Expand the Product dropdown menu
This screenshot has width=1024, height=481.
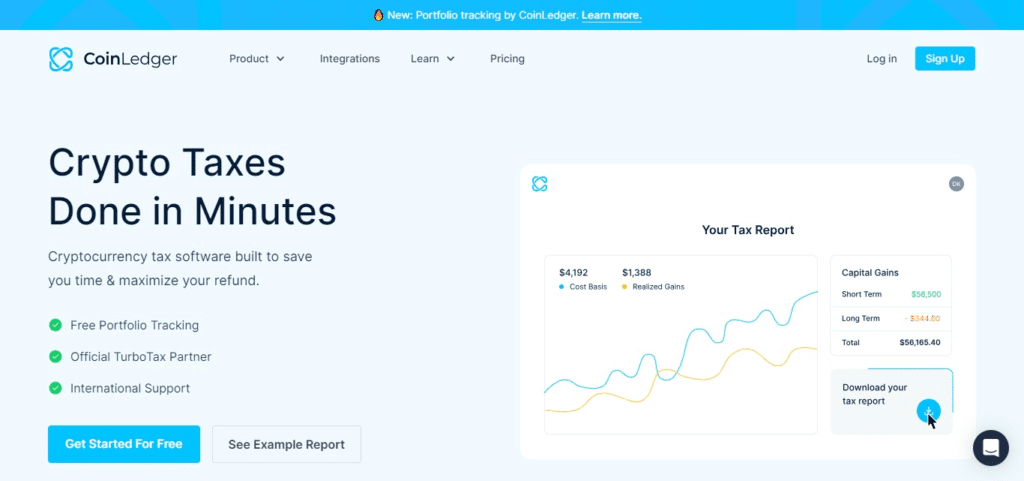point(257,59)
